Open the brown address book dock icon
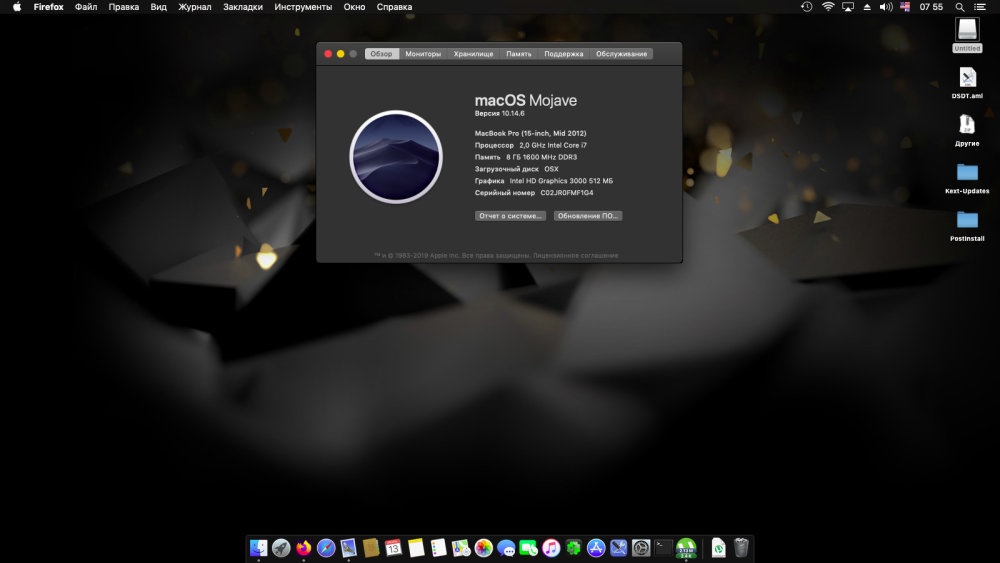Screen dimensions: 1000x563 [371, 548]
